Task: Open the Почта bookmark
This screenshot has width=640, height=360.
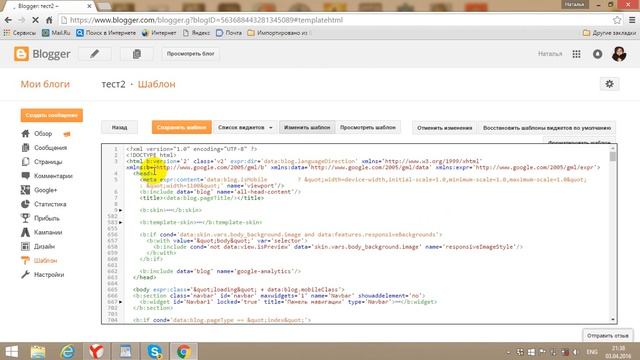Action: point(229,33)
